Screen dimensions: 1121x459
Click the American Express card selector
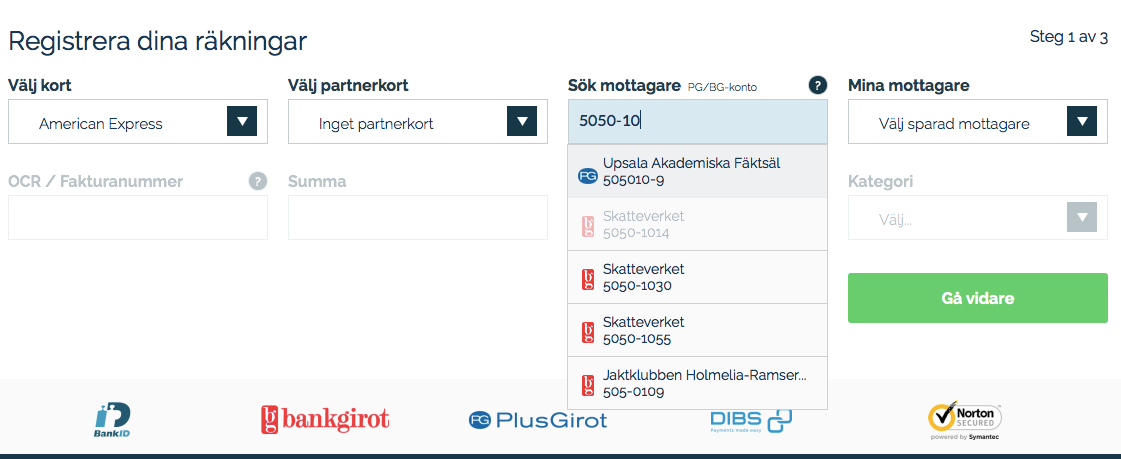tap(138, 122)
